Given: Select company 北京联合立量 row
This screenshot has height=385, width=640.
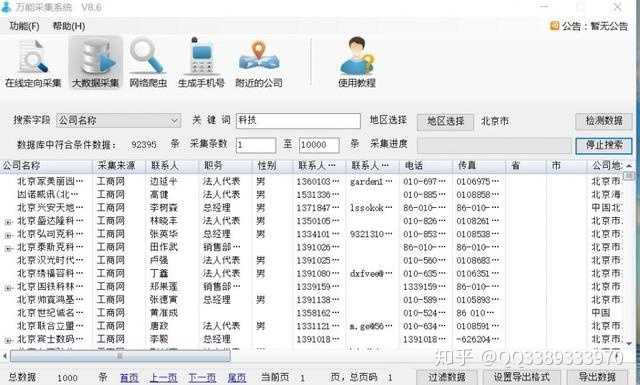Looking at the screenshot, I should (x=50, y=326).
